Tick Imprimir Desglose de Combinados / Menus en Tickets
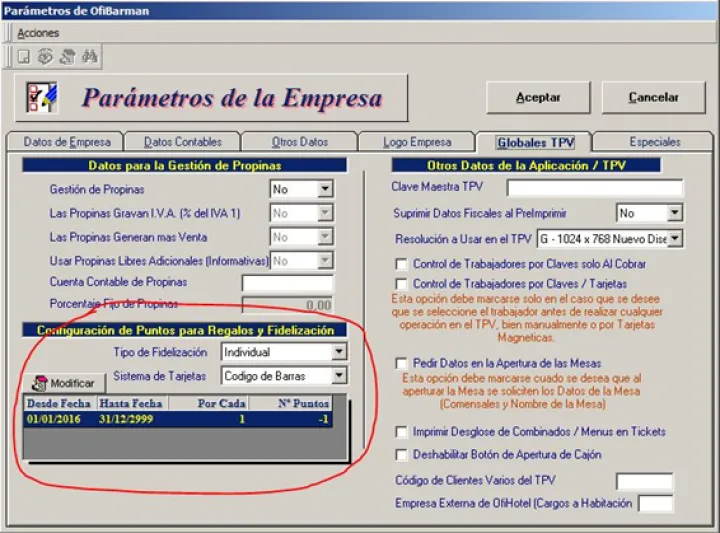The image size is (720, 533). tap(402, 432)
